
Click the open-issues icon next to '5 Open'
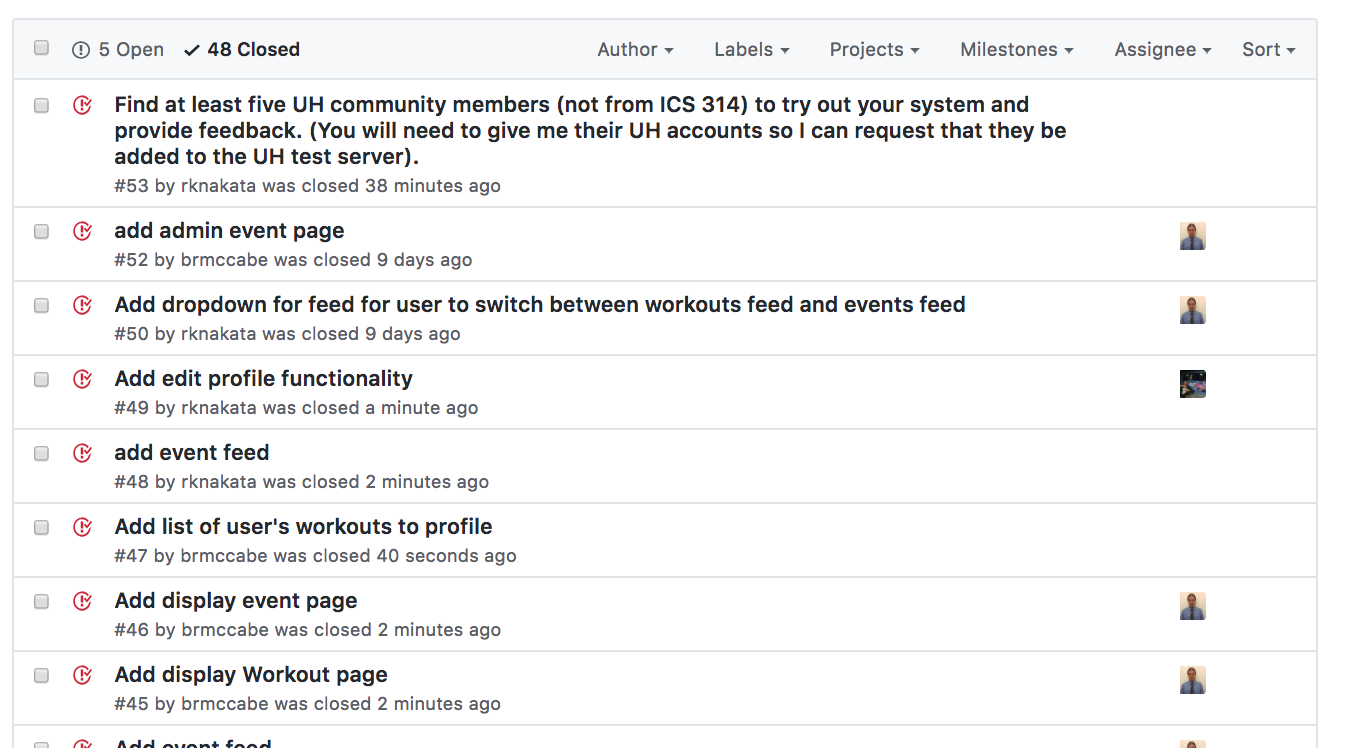point(81,50)
